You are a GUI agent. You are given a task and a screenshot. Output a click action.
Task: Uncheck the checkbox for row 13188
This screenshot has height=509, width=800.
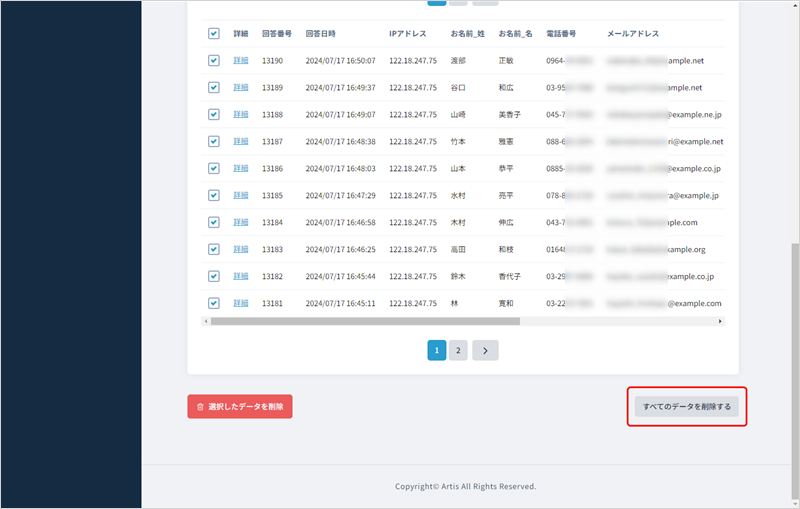[x=214, y=115]
